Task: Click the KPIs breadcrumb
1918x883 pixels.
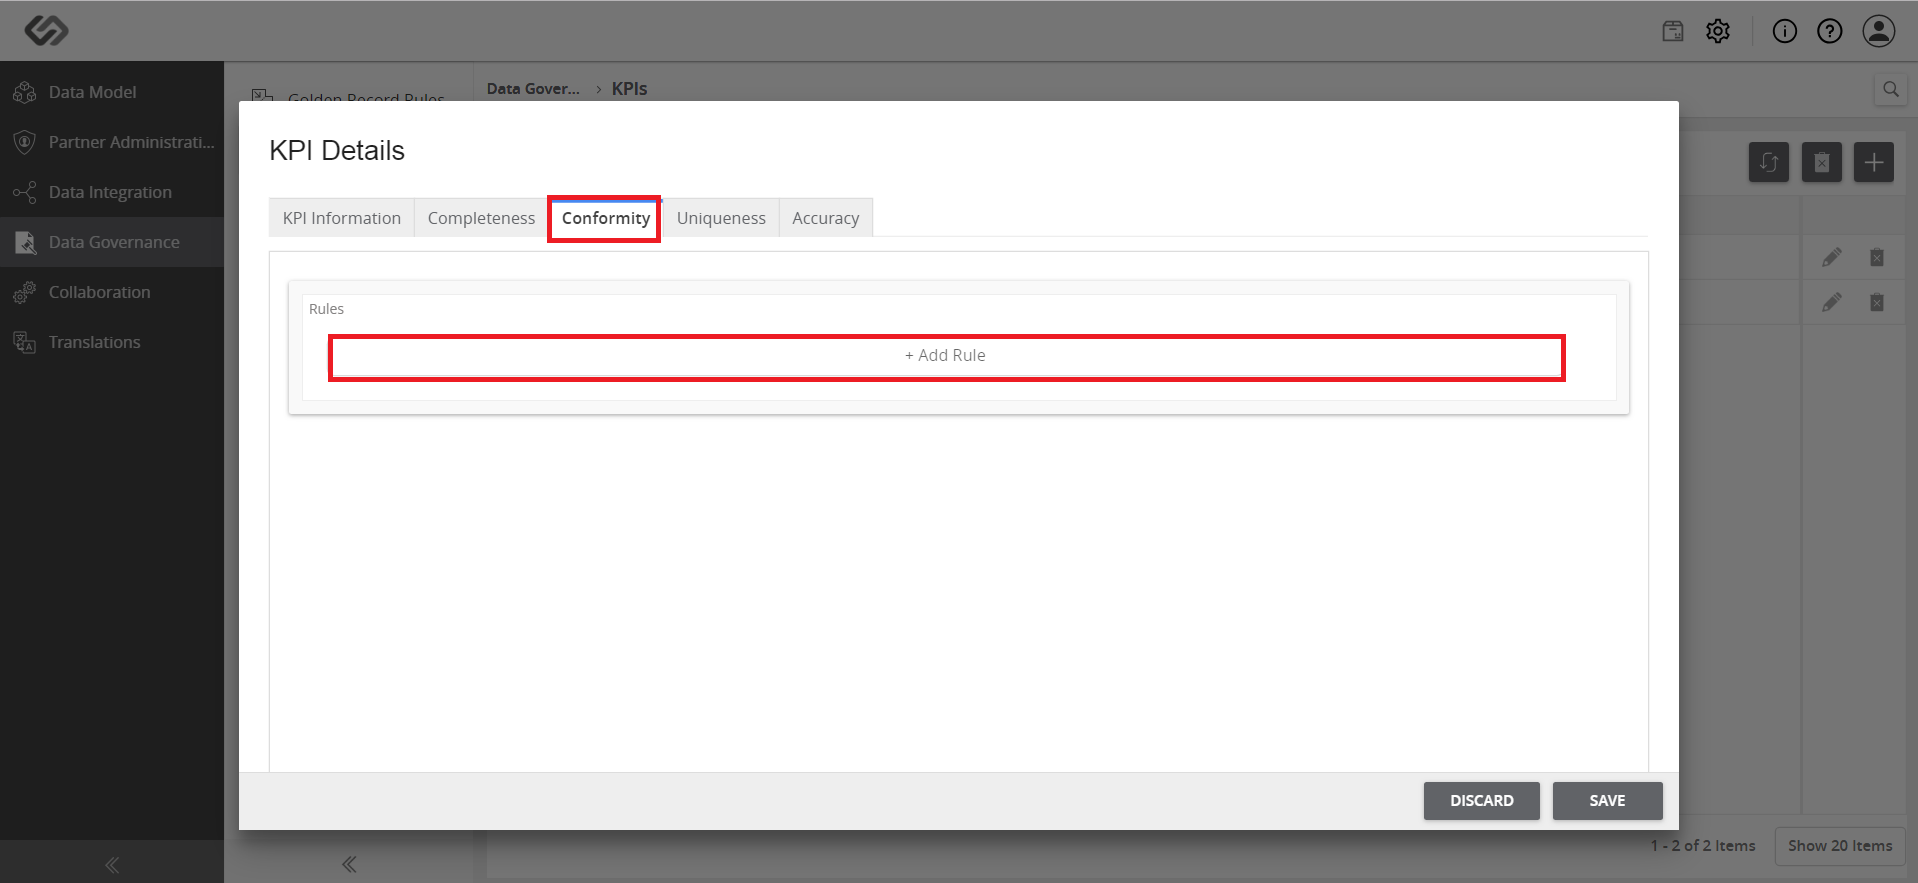Action: 629,89
